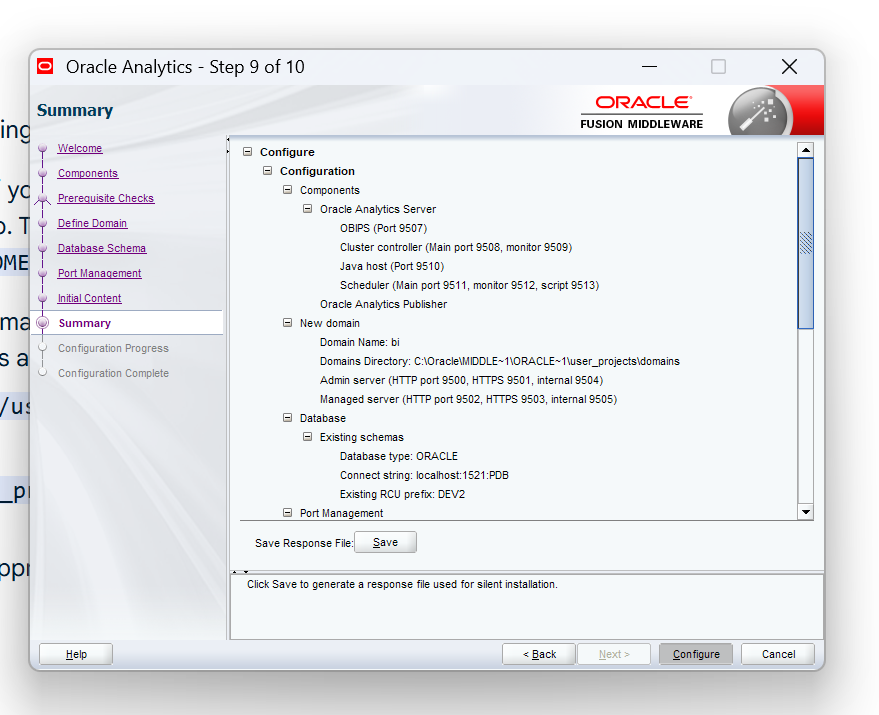The height and width of the screenshot is (715, 879).
Task: Select the Java host (Port 9510) row
Action: point(392,266)
